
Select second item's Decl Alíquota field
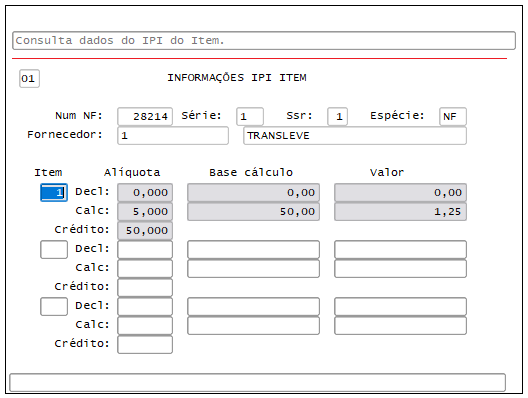pos(145,250)
